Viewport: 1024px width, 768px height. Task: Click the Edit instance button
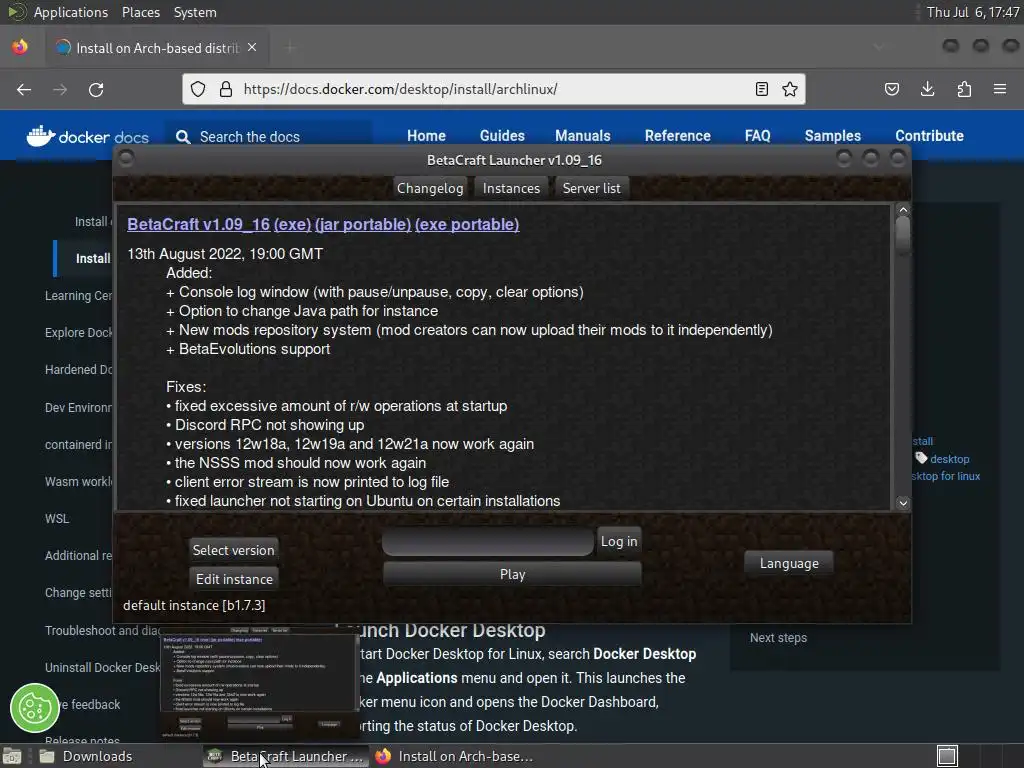click(234, 579)
